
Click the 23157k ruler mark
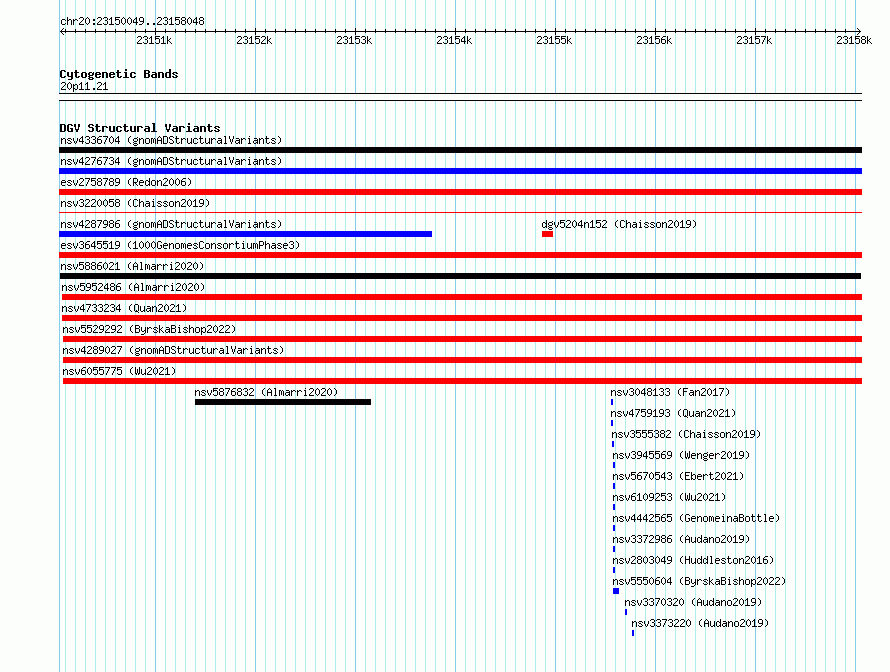click(x=754, y=40)
